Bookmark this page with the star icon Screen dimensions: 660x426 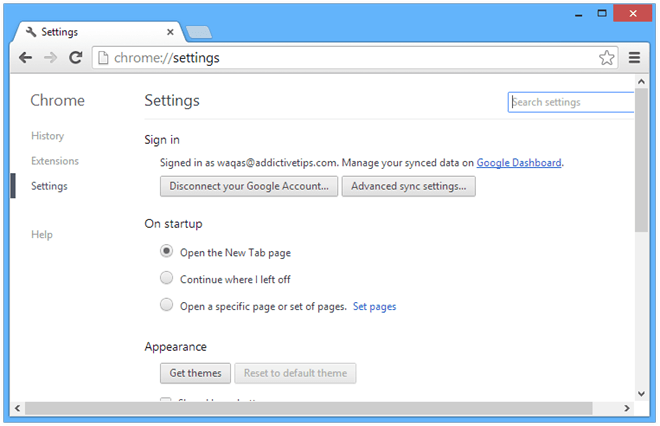coord(607,58)
